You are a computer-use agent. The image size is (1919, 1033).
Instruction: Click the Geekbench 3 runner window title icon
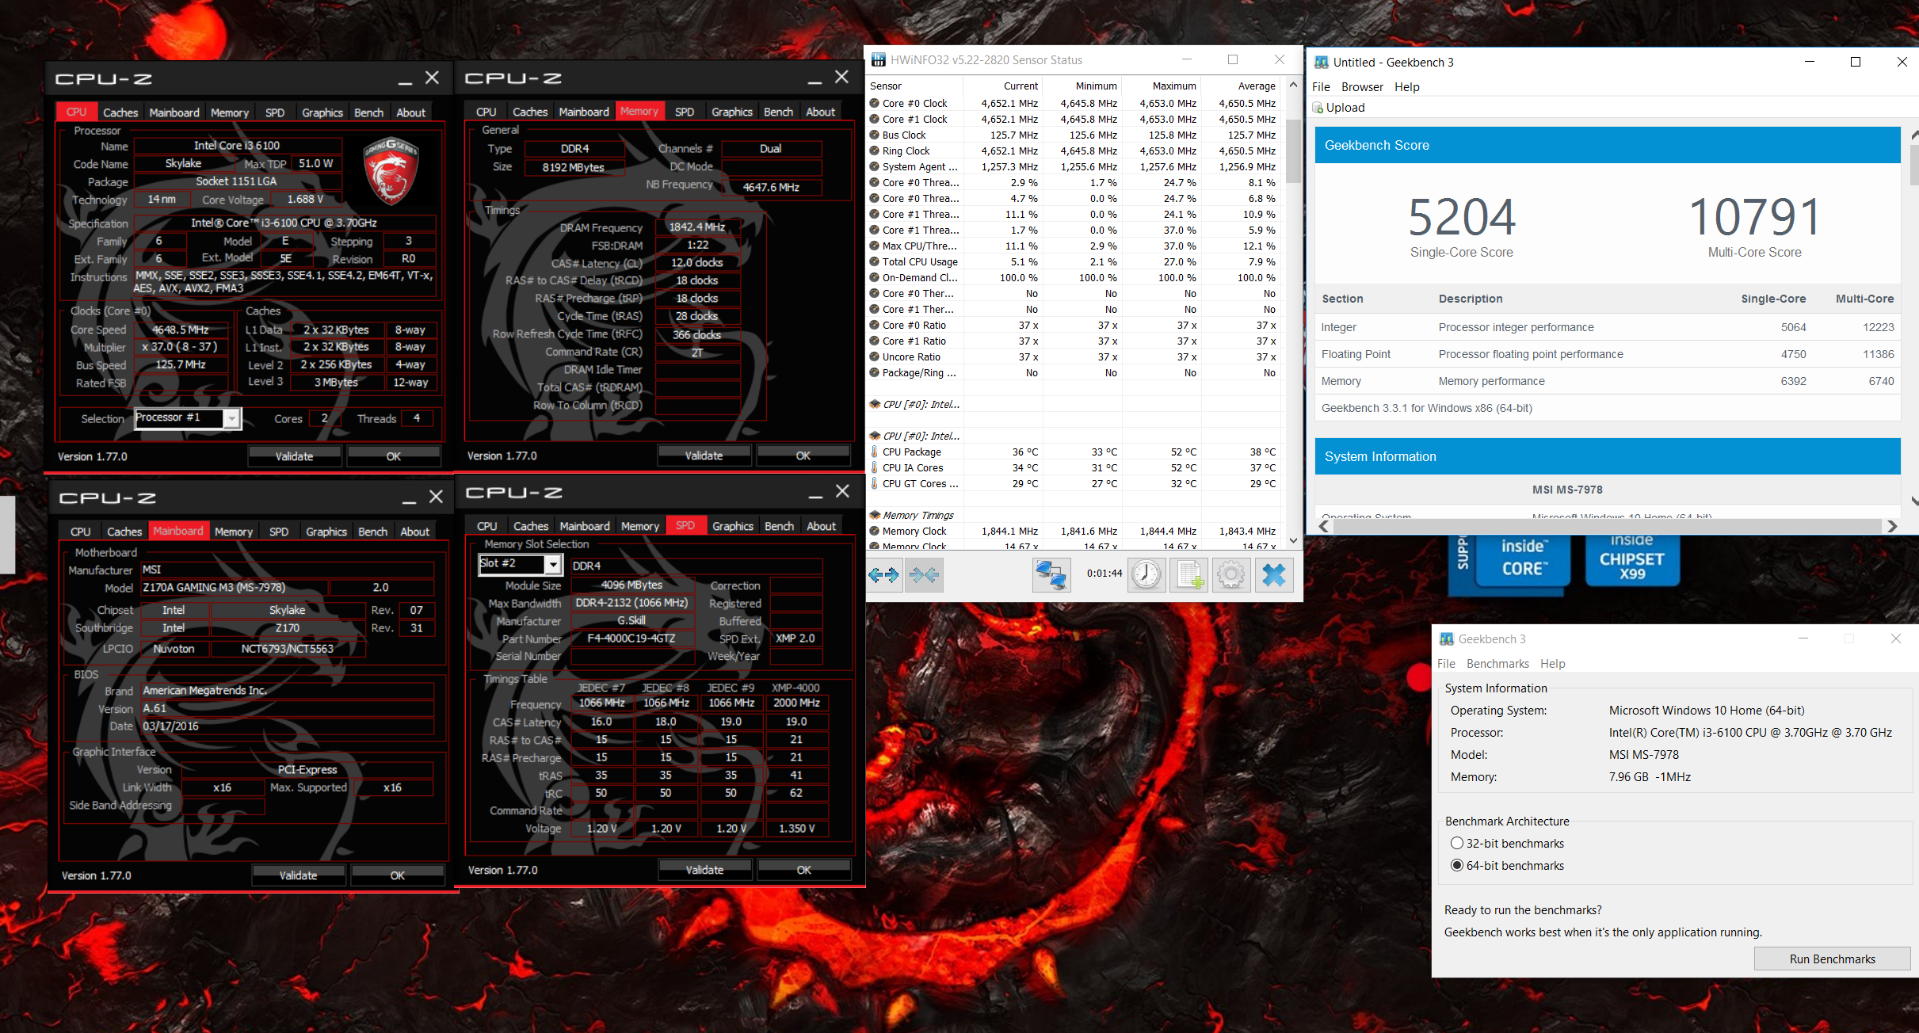[x=1446, y=639]
